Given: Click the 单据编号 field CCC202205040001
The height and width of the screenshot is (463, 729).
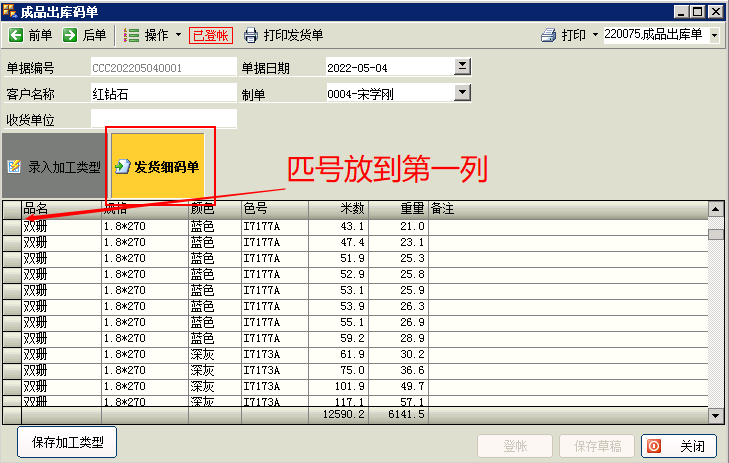Looking at the screenshot, I should click(x=164, y=67).
